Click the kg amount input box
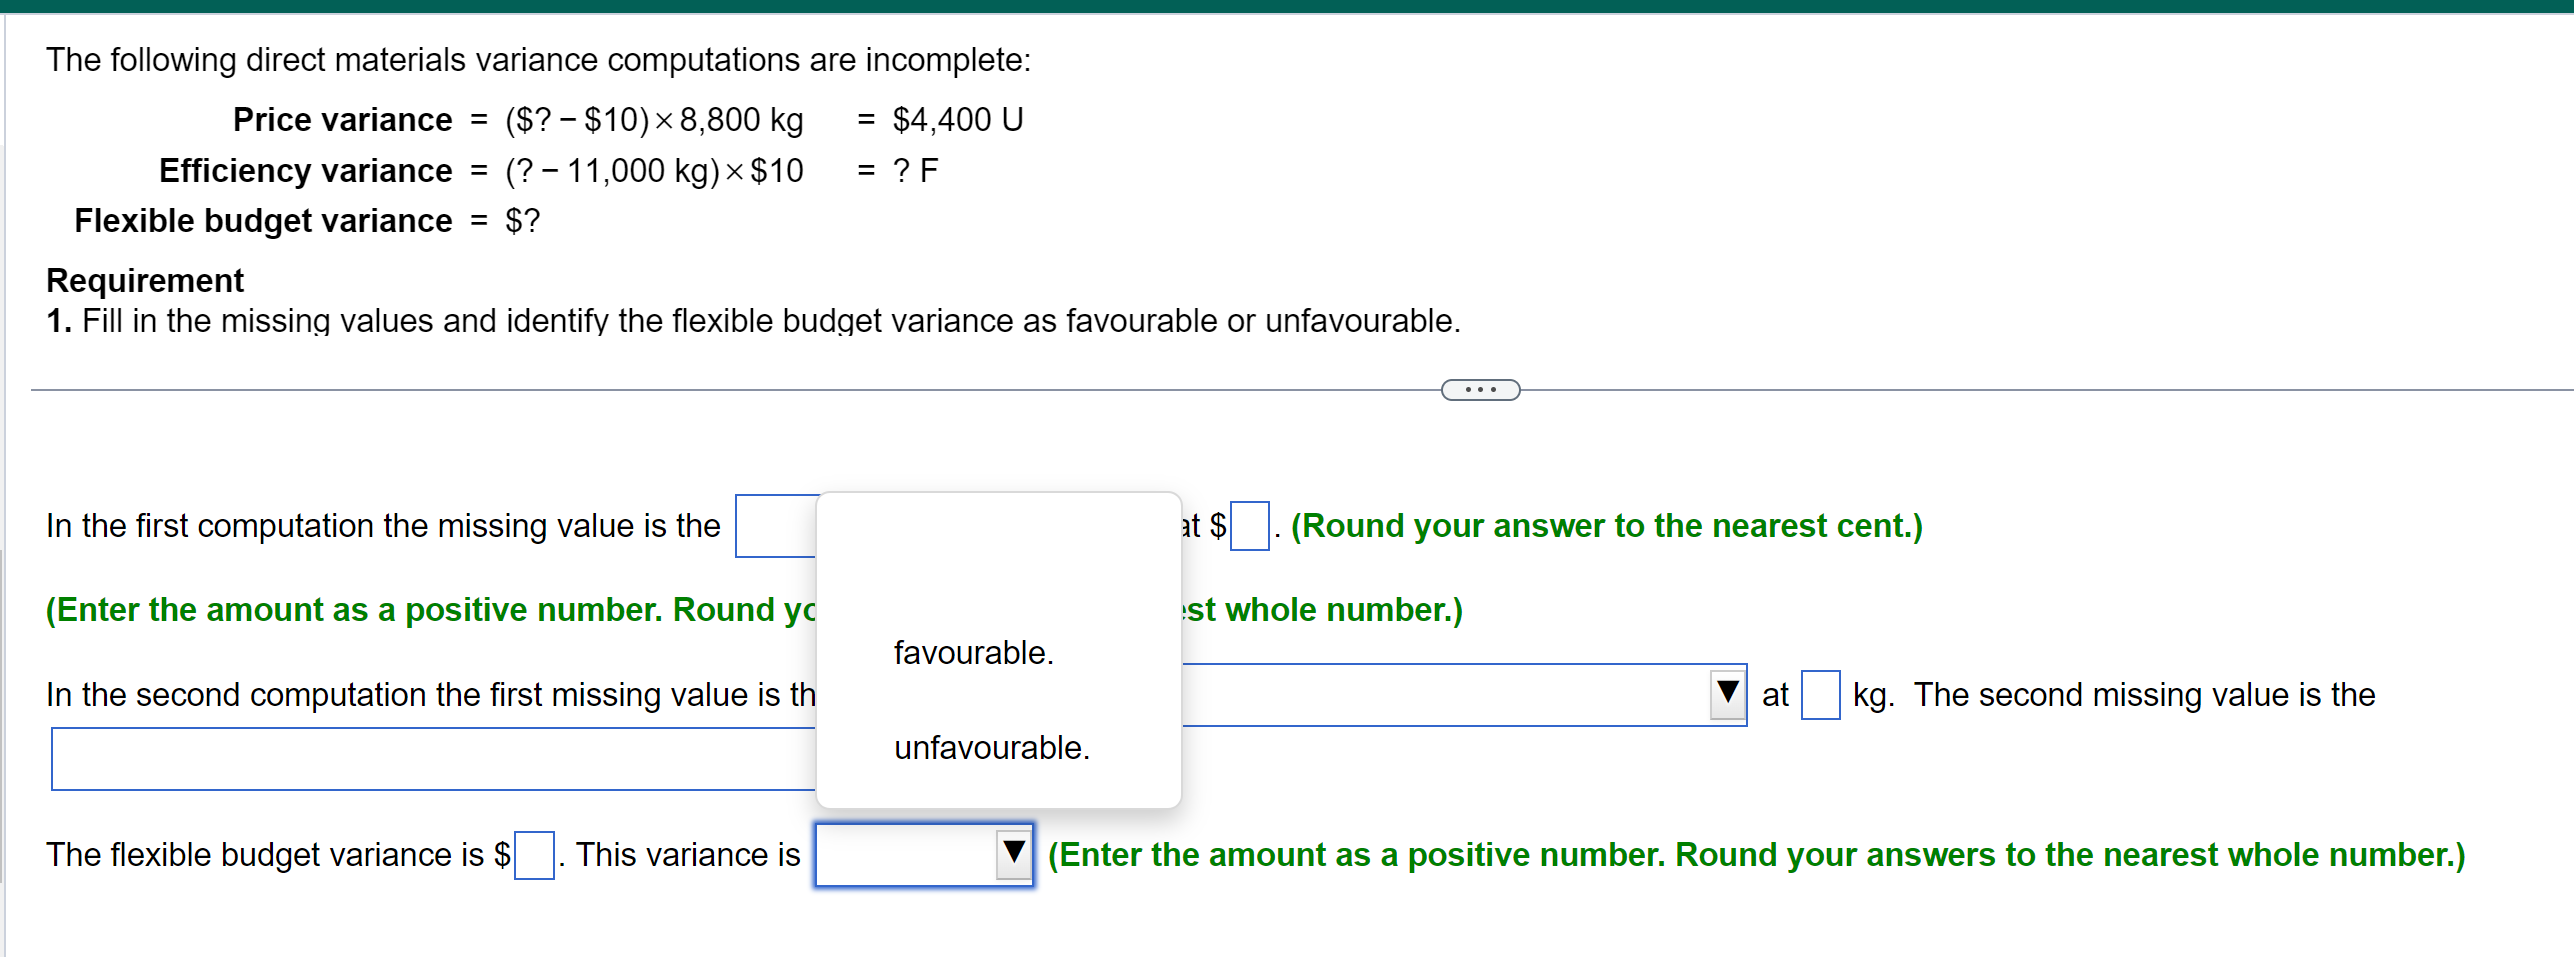 coord(1820,693)
